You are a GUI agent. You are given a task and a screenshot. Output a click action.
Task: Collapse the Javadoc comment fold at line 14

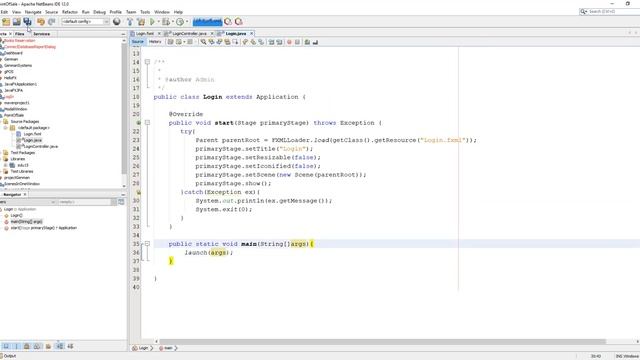click(x=147, y=62)
